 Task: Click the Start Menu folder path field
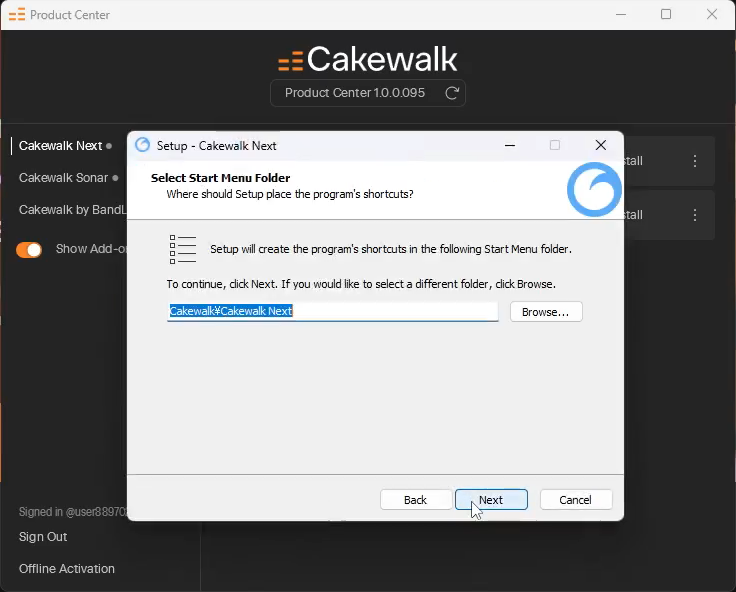[332, 311]
